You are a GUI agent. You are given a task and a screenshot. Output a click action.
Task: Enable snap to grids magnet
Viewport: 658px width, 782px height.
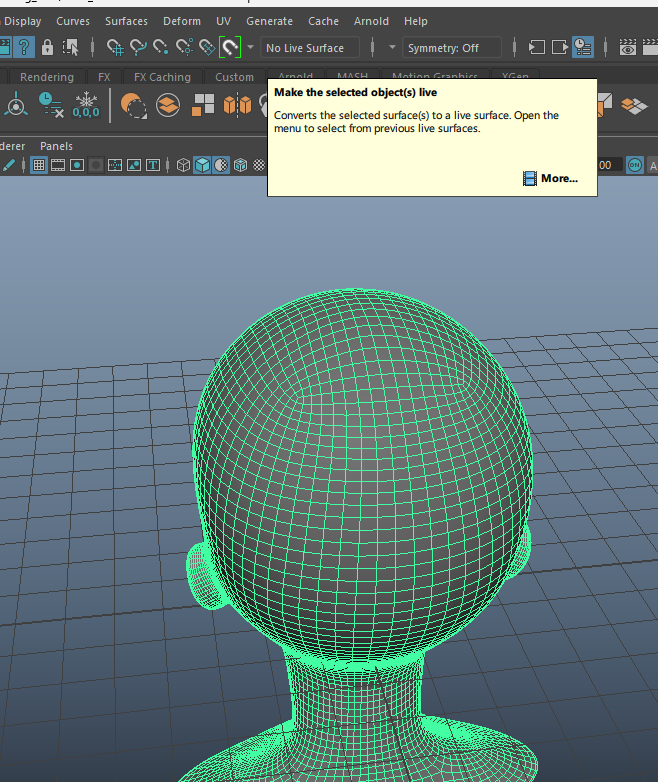pos(115,47)
